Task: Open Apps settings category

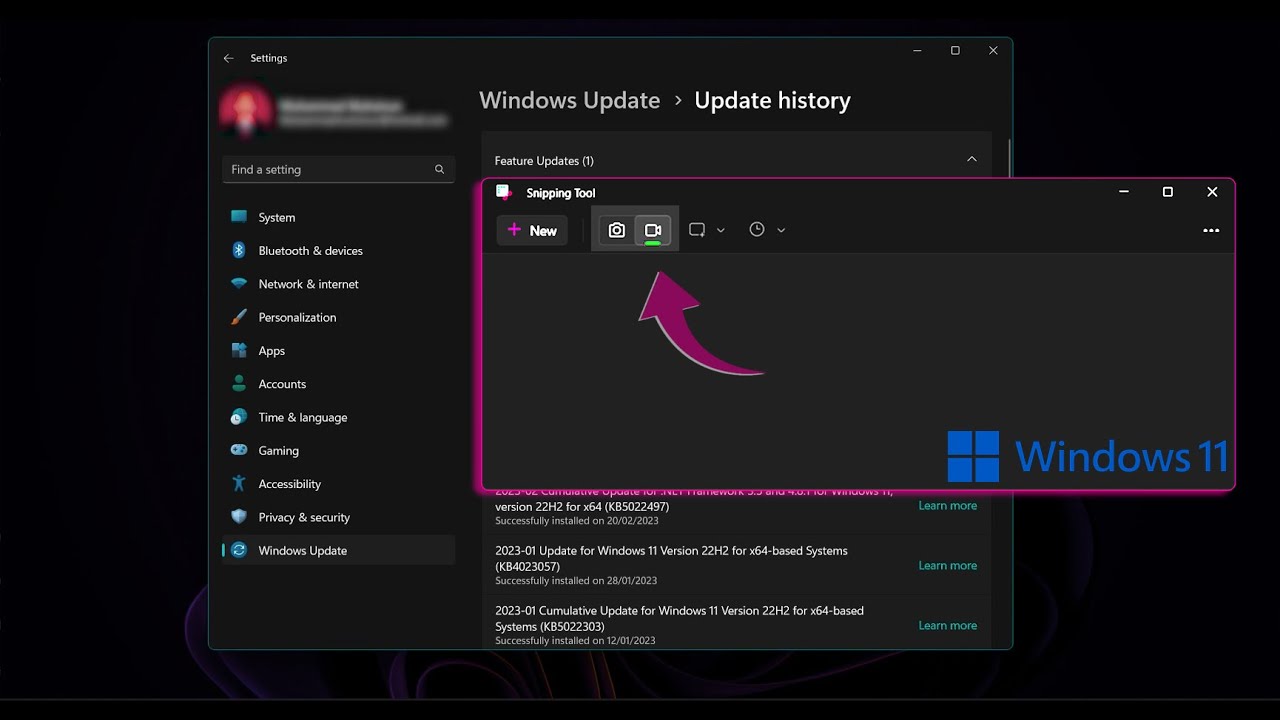Action: [x=338, y=350]
